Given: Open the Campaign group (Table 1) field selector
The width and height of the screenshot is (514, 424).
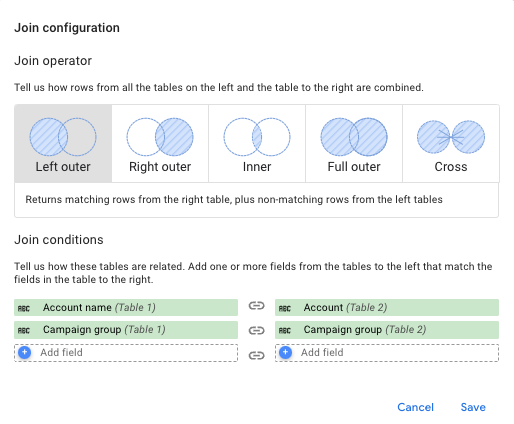Looking at the screenshot, I should pos(126,330).
